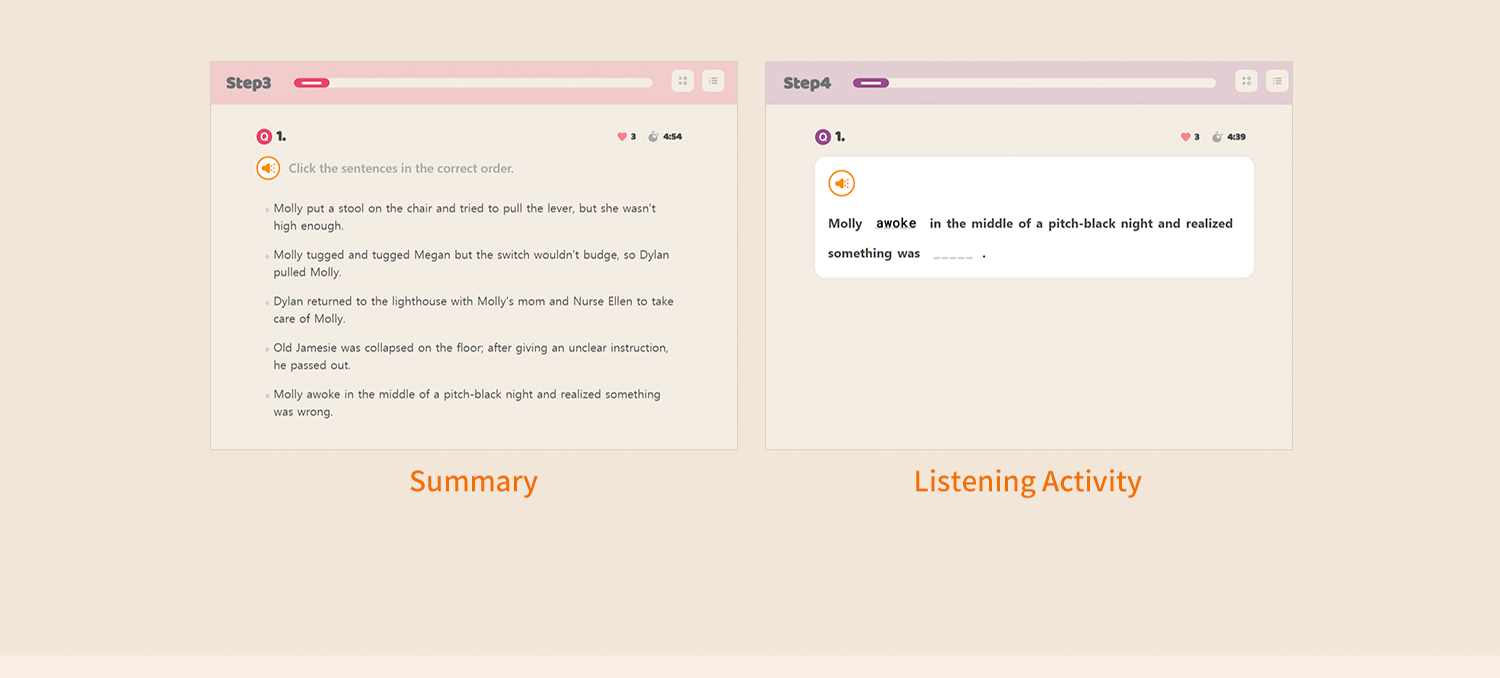Open the list icon in Step4 header
This screenshot has height=678, width=1500.
(x=1277, y=81)
